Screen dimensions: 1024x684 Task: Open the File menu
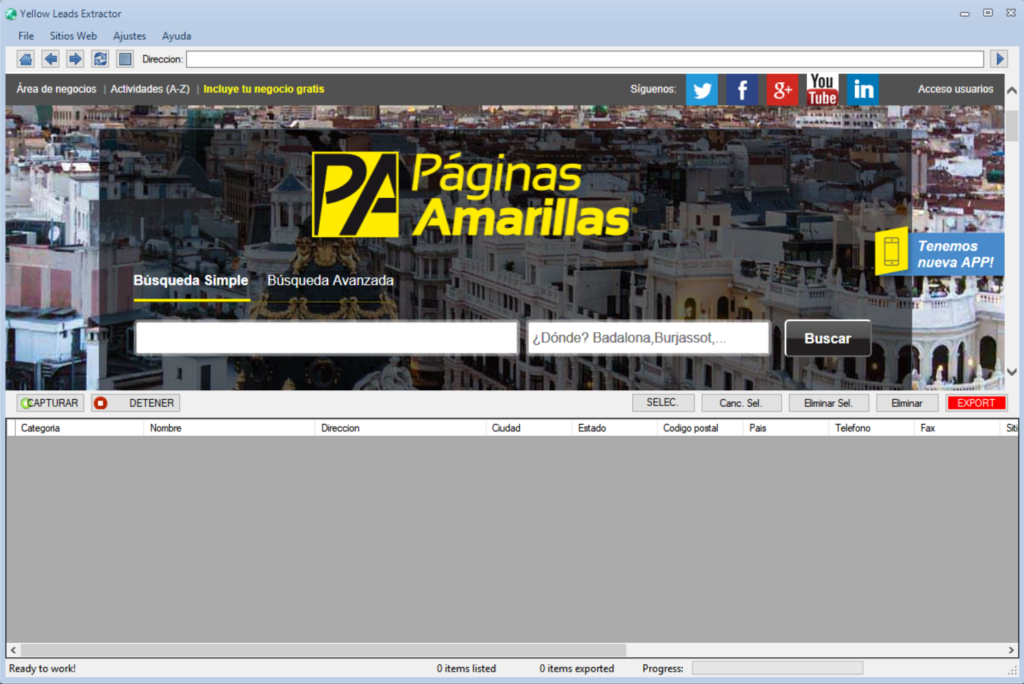point(26,36)
